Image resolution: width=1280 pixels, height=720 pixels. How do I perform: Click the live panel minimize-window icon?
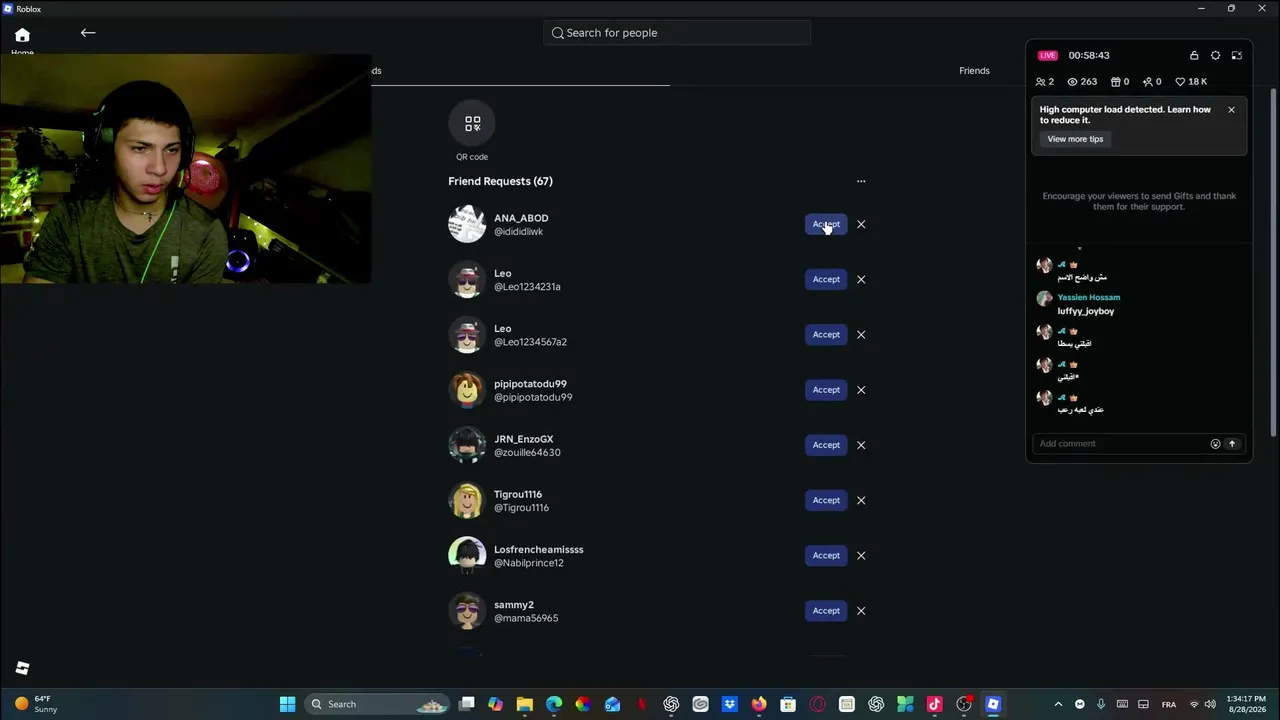point(1237,56)
